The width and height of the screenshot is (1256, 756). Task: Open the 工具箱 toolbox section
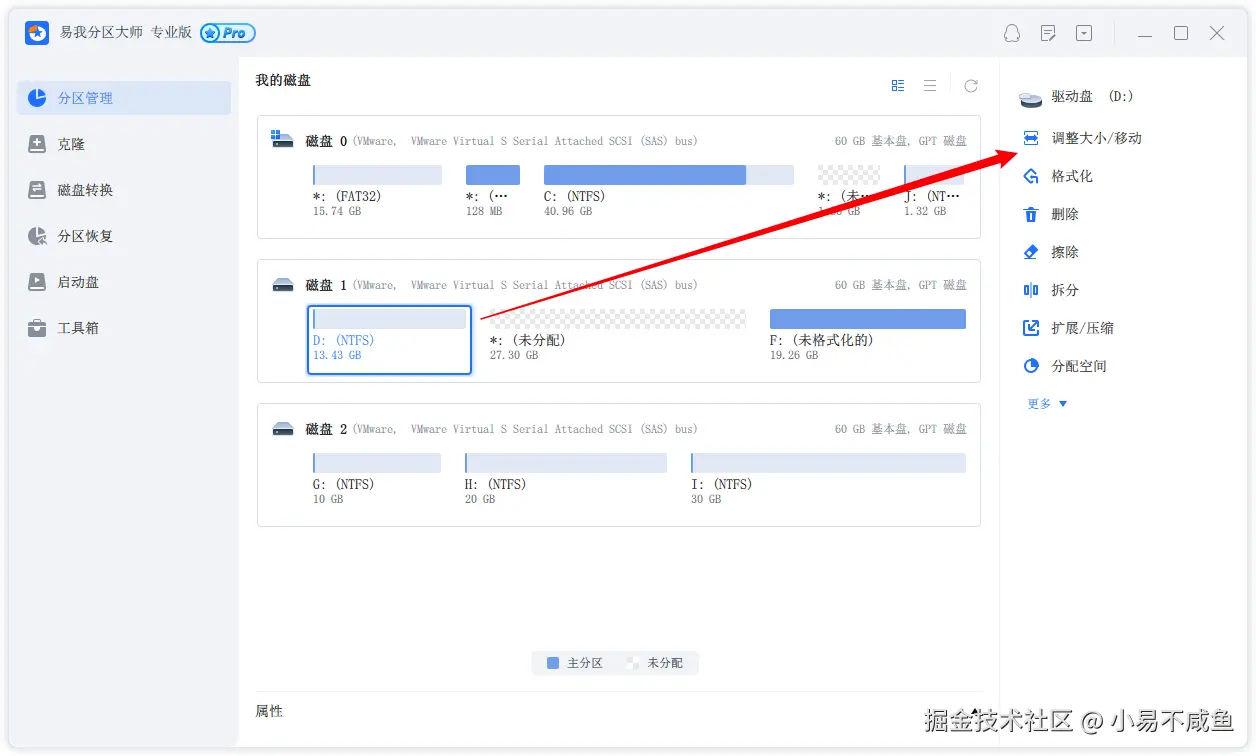(x=124, y=328)
